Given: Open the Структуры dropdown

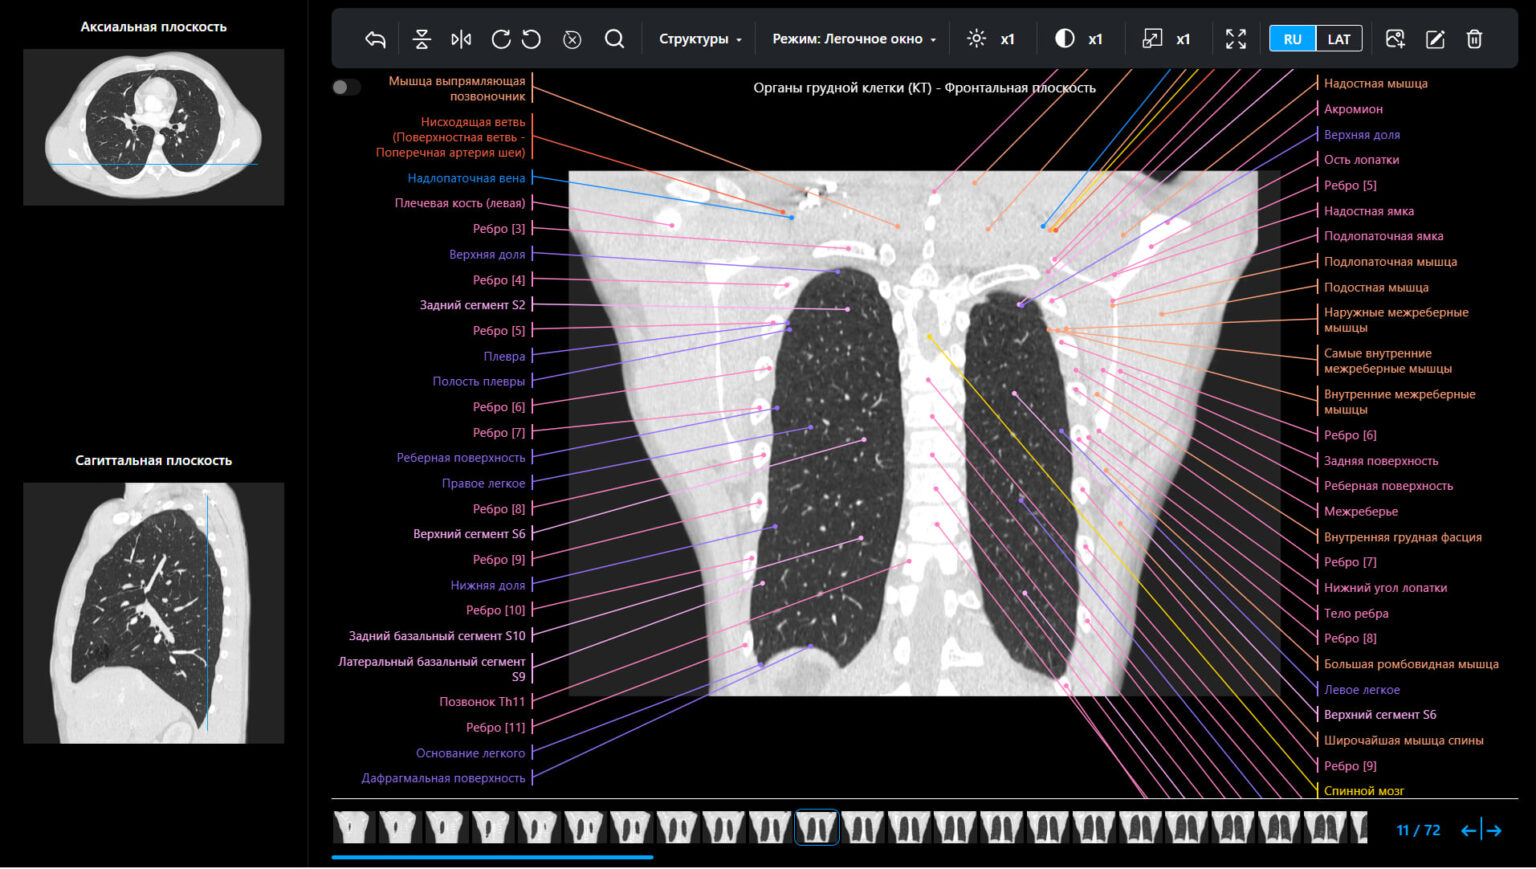Looking at the screenshot, I should (700, 39).
